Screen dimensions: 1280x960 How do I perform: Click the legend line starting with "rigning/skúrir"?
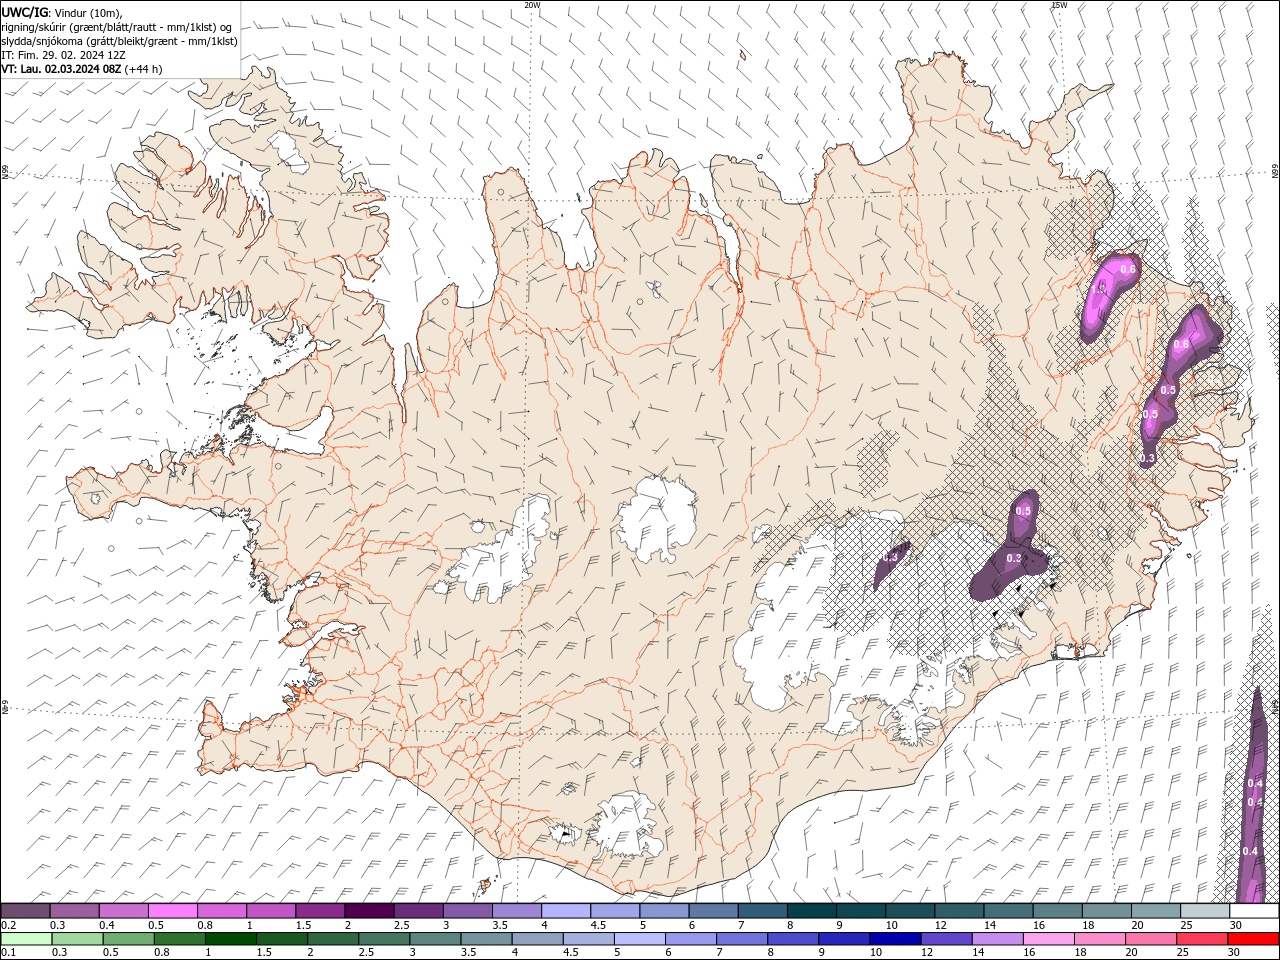(x=118, y=27)
